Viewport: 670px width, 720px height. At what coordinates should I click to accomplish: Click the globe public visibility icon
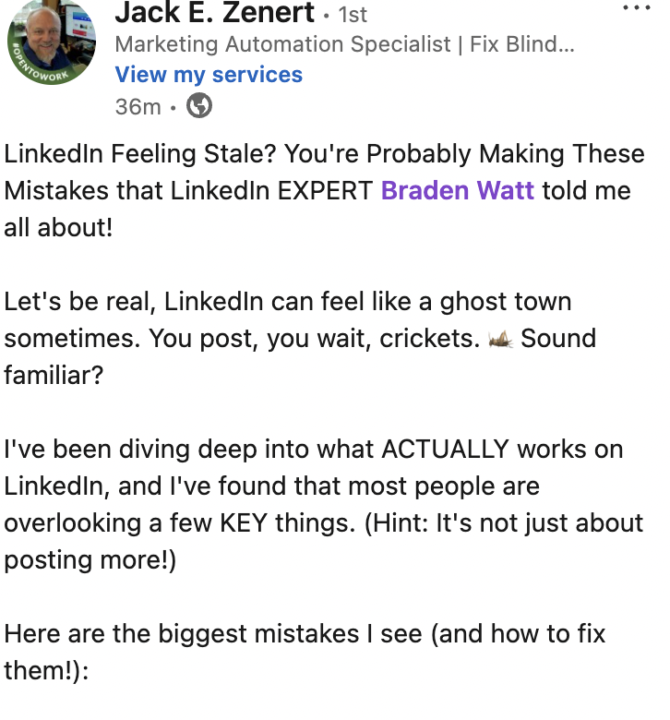point(200,106)
